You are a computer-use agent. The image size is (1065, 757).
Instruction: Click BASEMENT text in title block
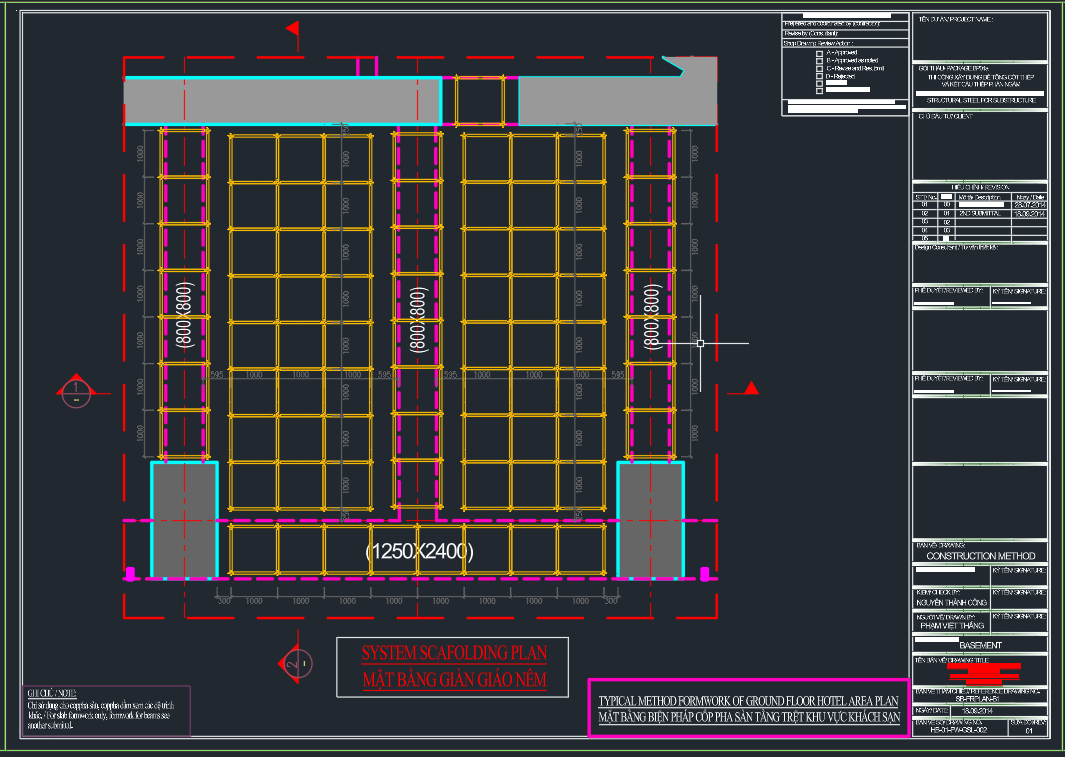coord(980,645)
